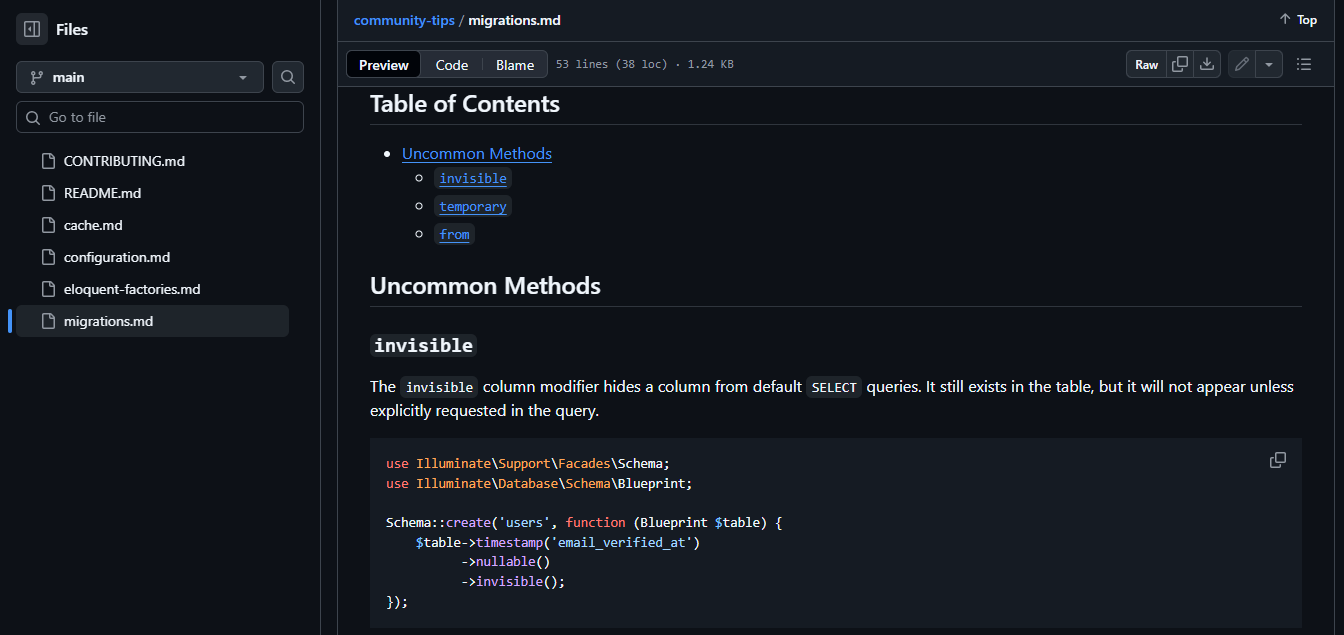Open eloquent-factories.md file
1344x635 pixels.
coord(132,289)
